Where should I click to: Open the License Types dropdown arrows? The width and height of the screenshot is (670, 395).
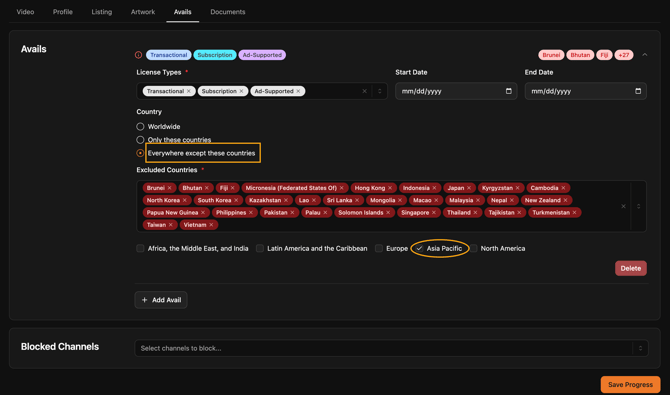(379, 91)
